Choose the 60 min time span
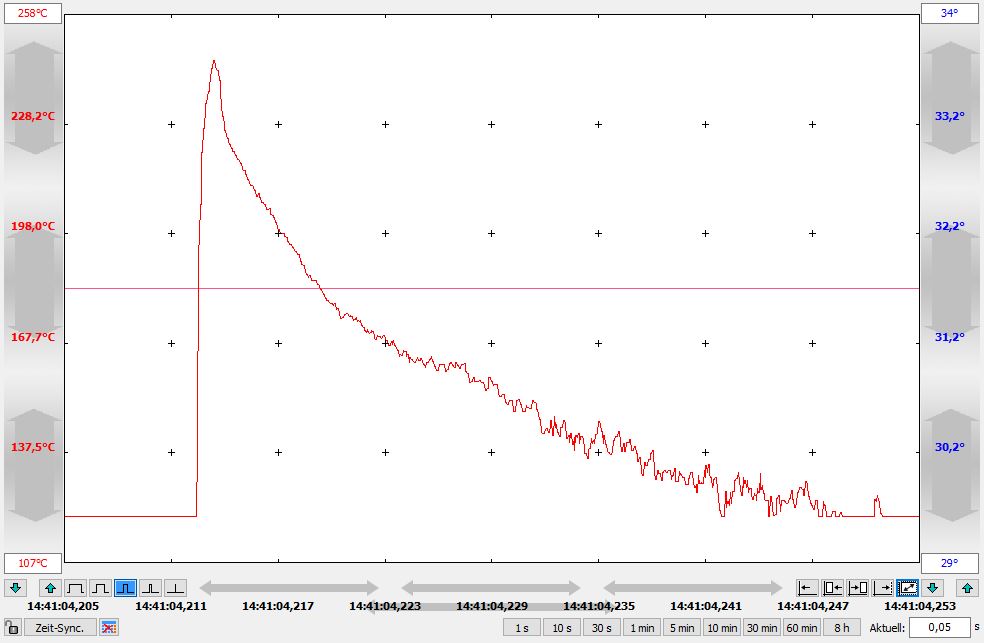Screen dimensions: 984x643 801,628
